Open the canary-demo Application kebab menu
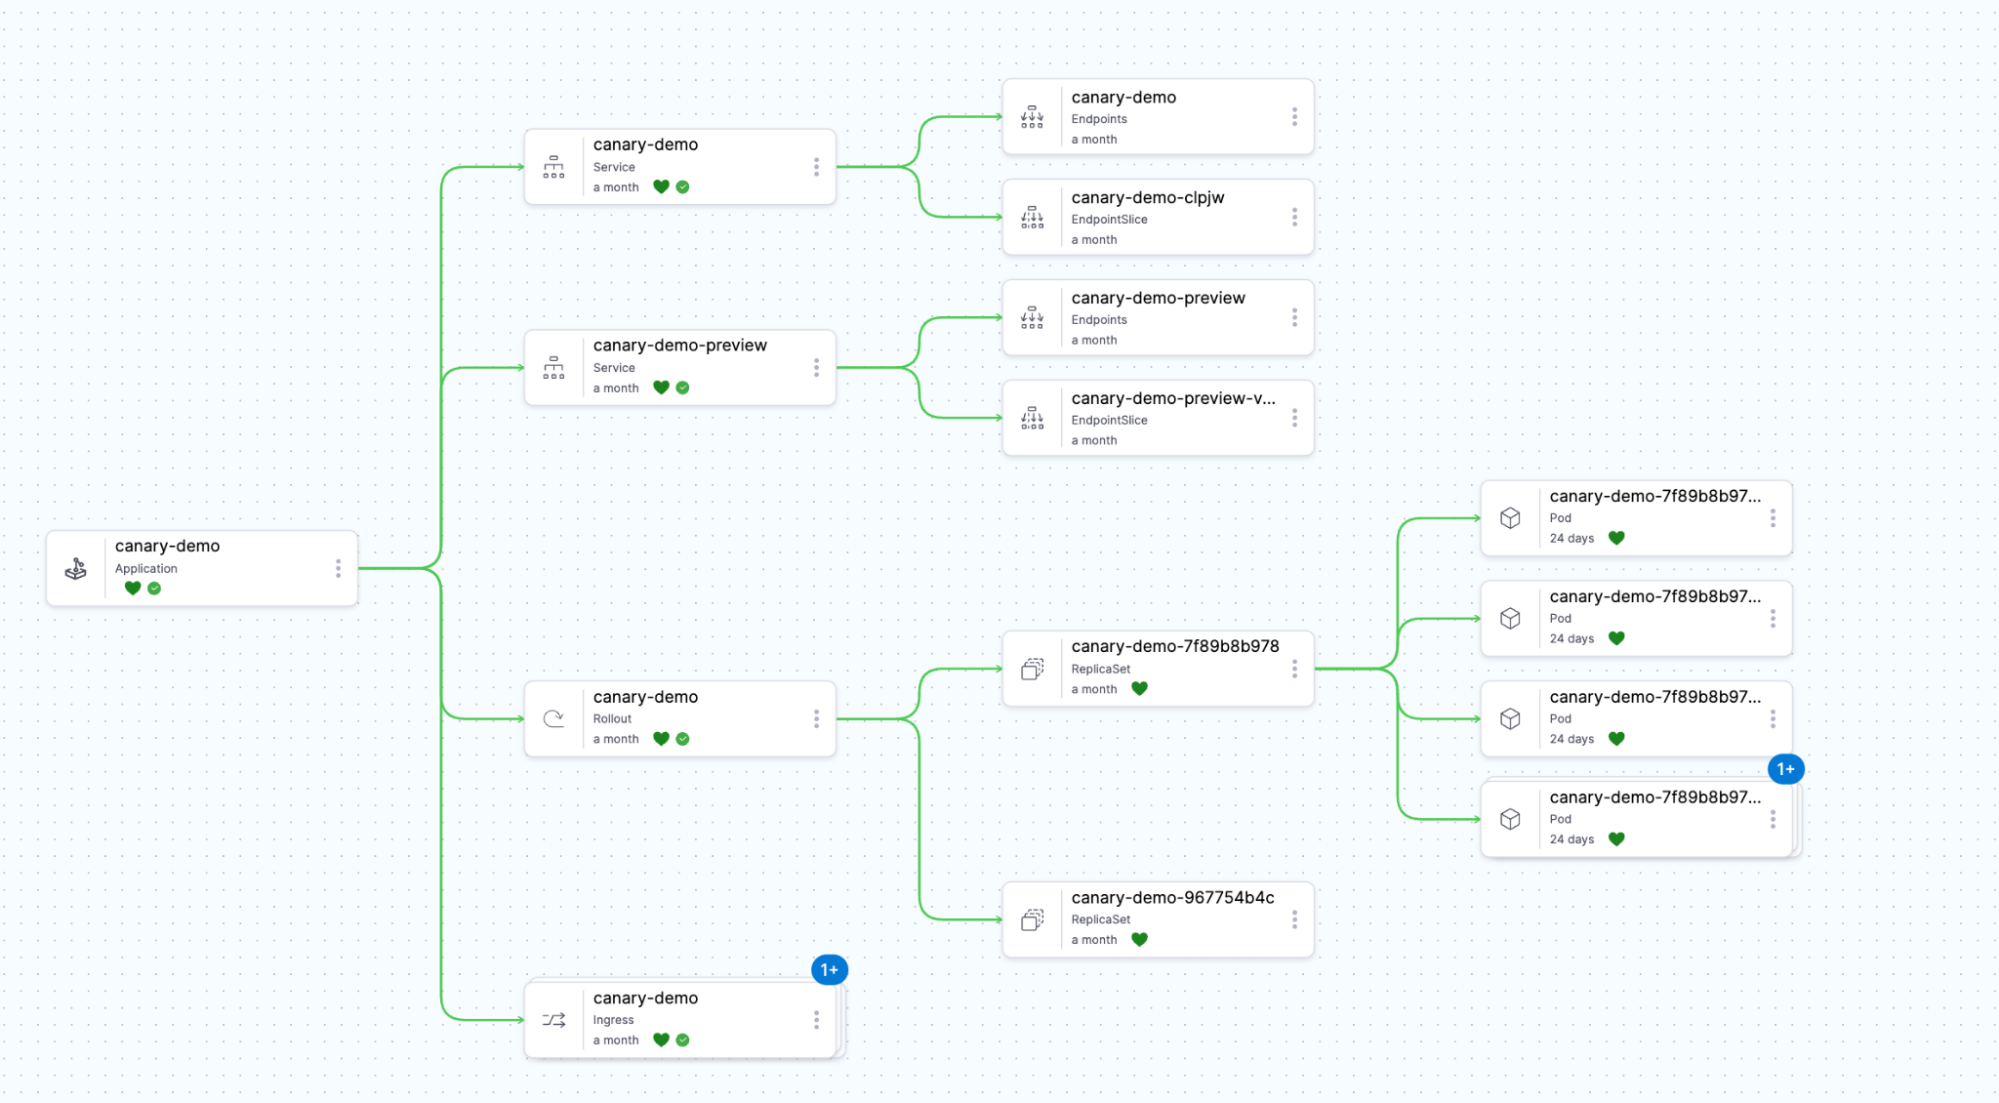Image resolution: width=1999 pixels, height=1103 pixels. point(338,568)
